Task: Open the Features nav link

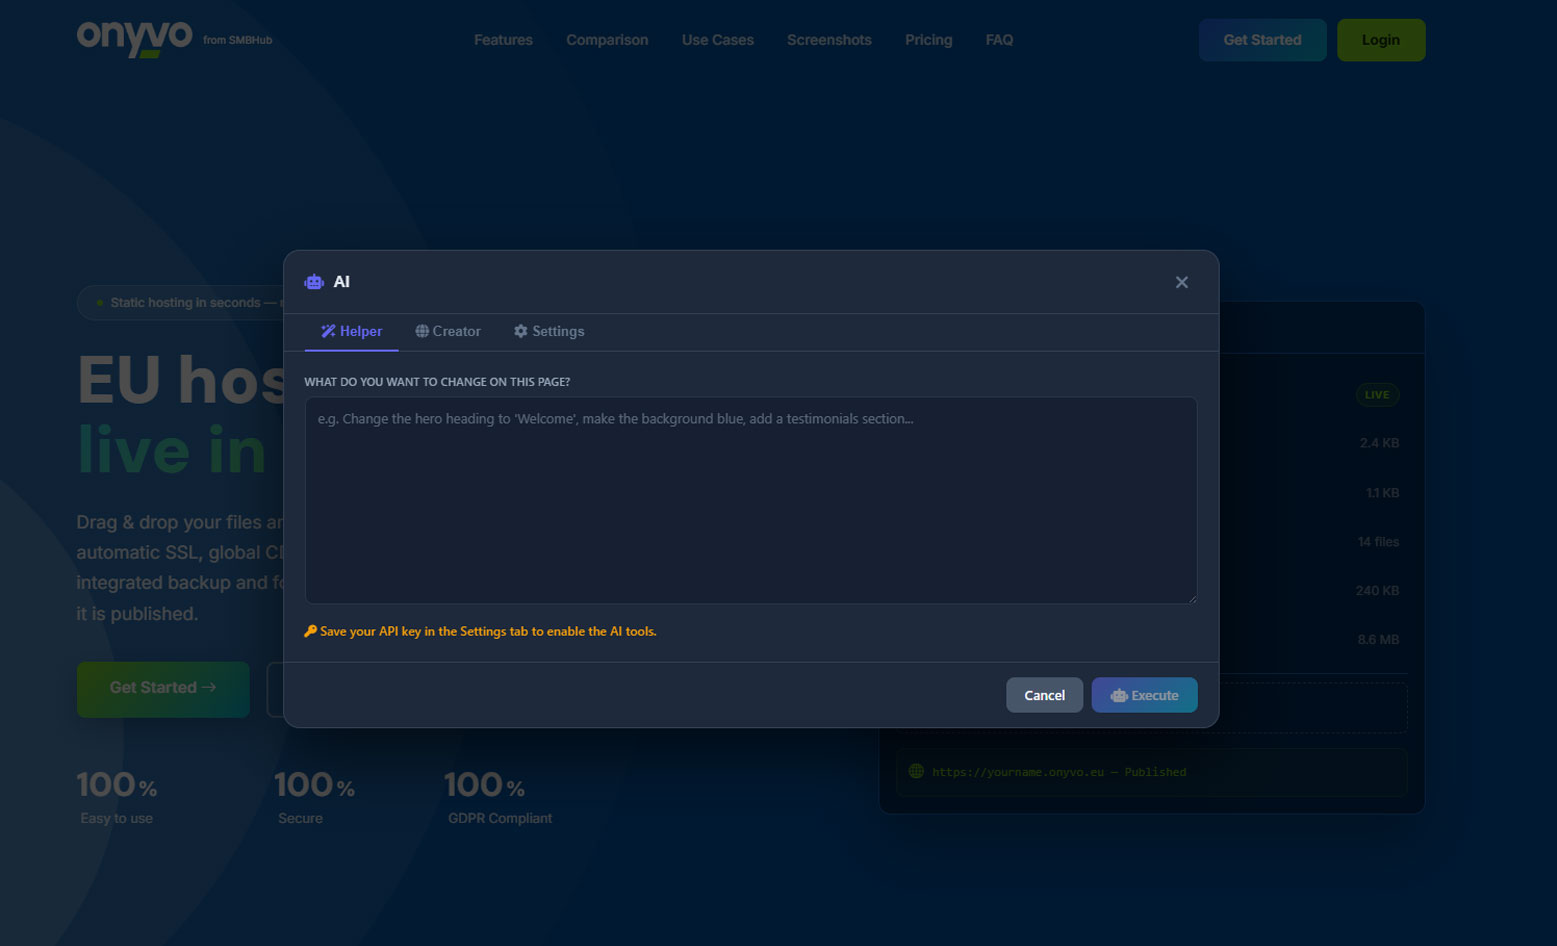Action: click(503, 40)
